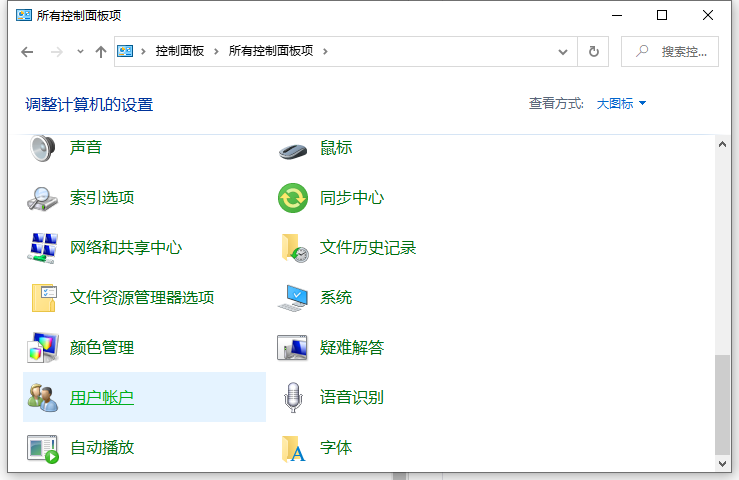The width and height of the screenshot is (739, 480).
Task: Open the Sound (声音) speaker icon
Action: tap(42, 148)
